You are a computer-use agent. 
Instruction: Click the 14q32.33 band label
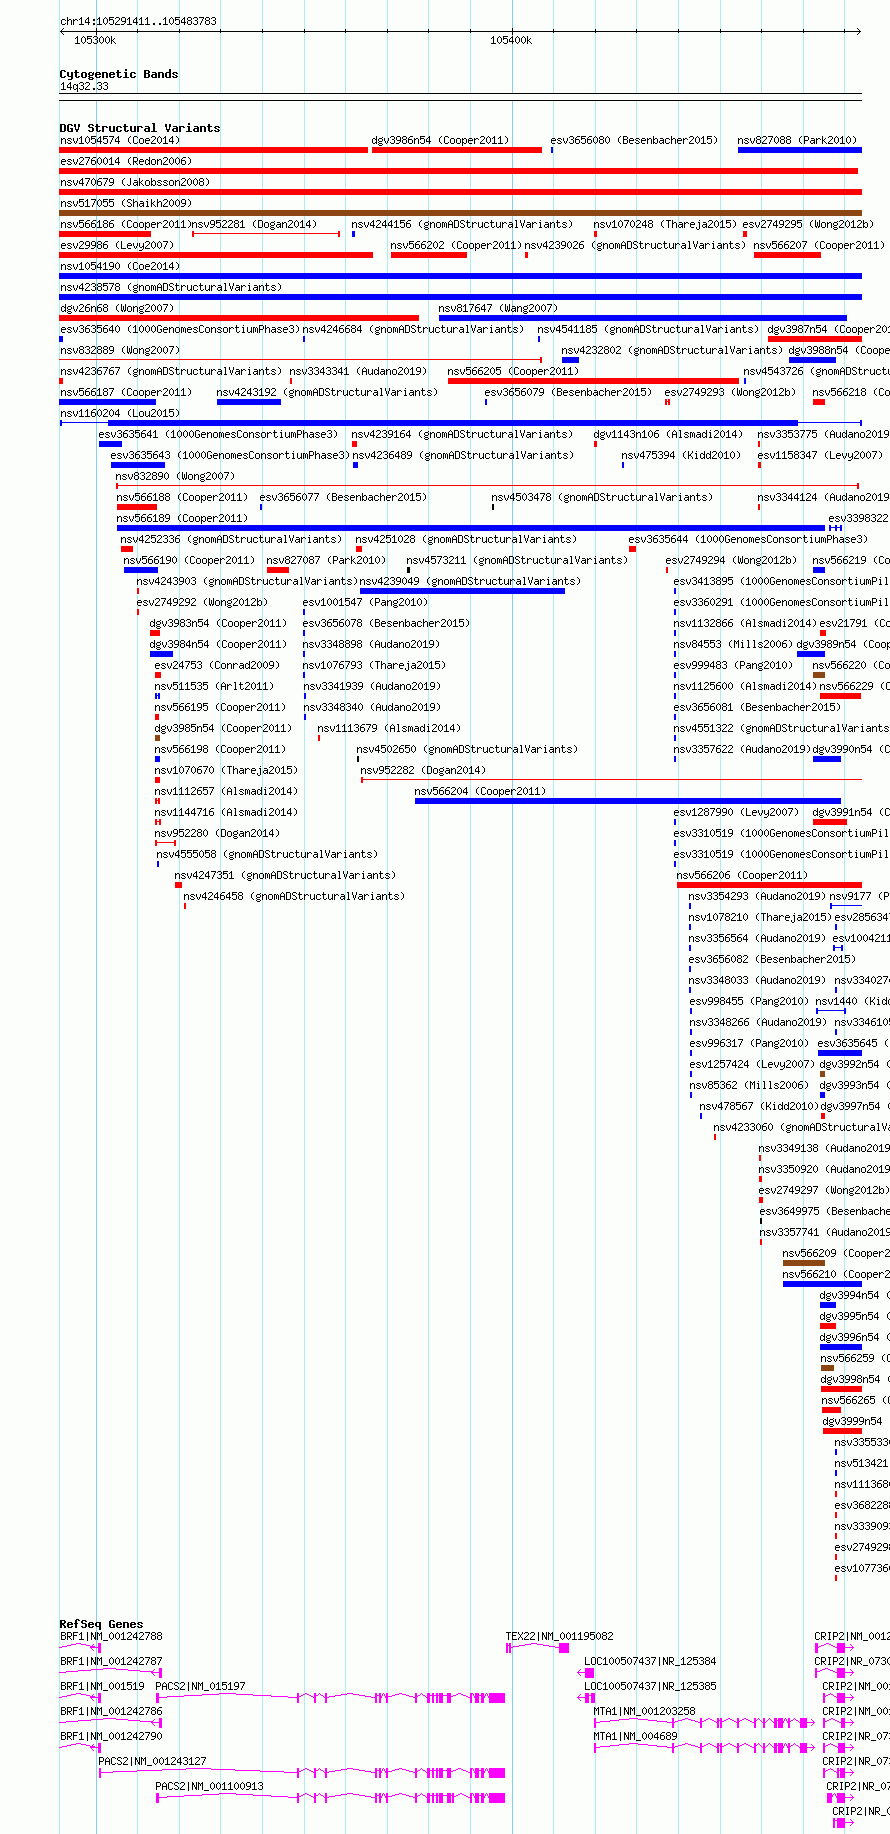pyautogui.click(x=84, y=87)
